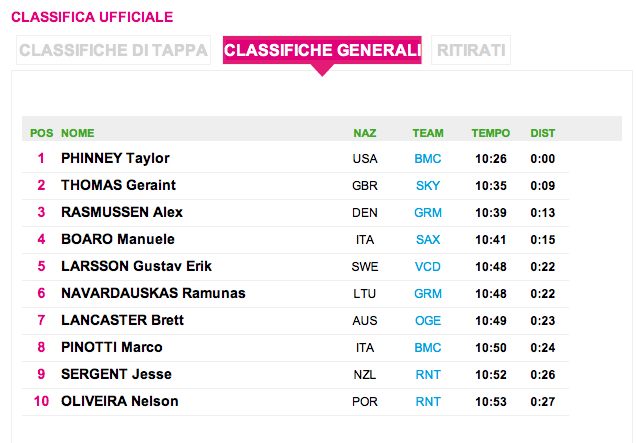Screen dimensions: 636x443
Task: Click the BMC team link for Phinney
Action: point(427,159)
